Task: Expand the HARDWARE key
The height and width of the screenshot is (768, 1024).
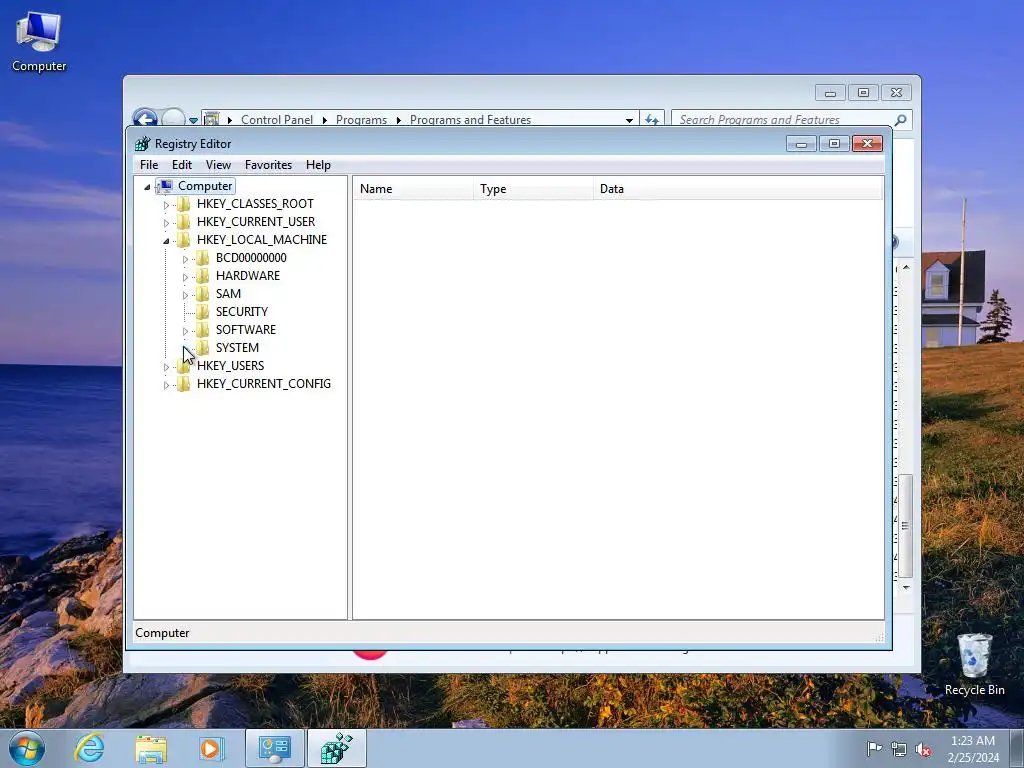Action: [185, 277]
